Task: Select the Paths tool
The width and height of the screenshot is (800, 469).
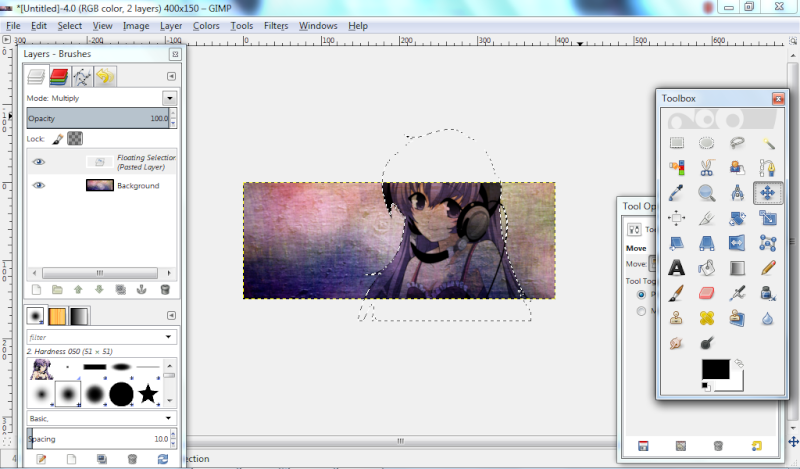Action: point(768,167)
